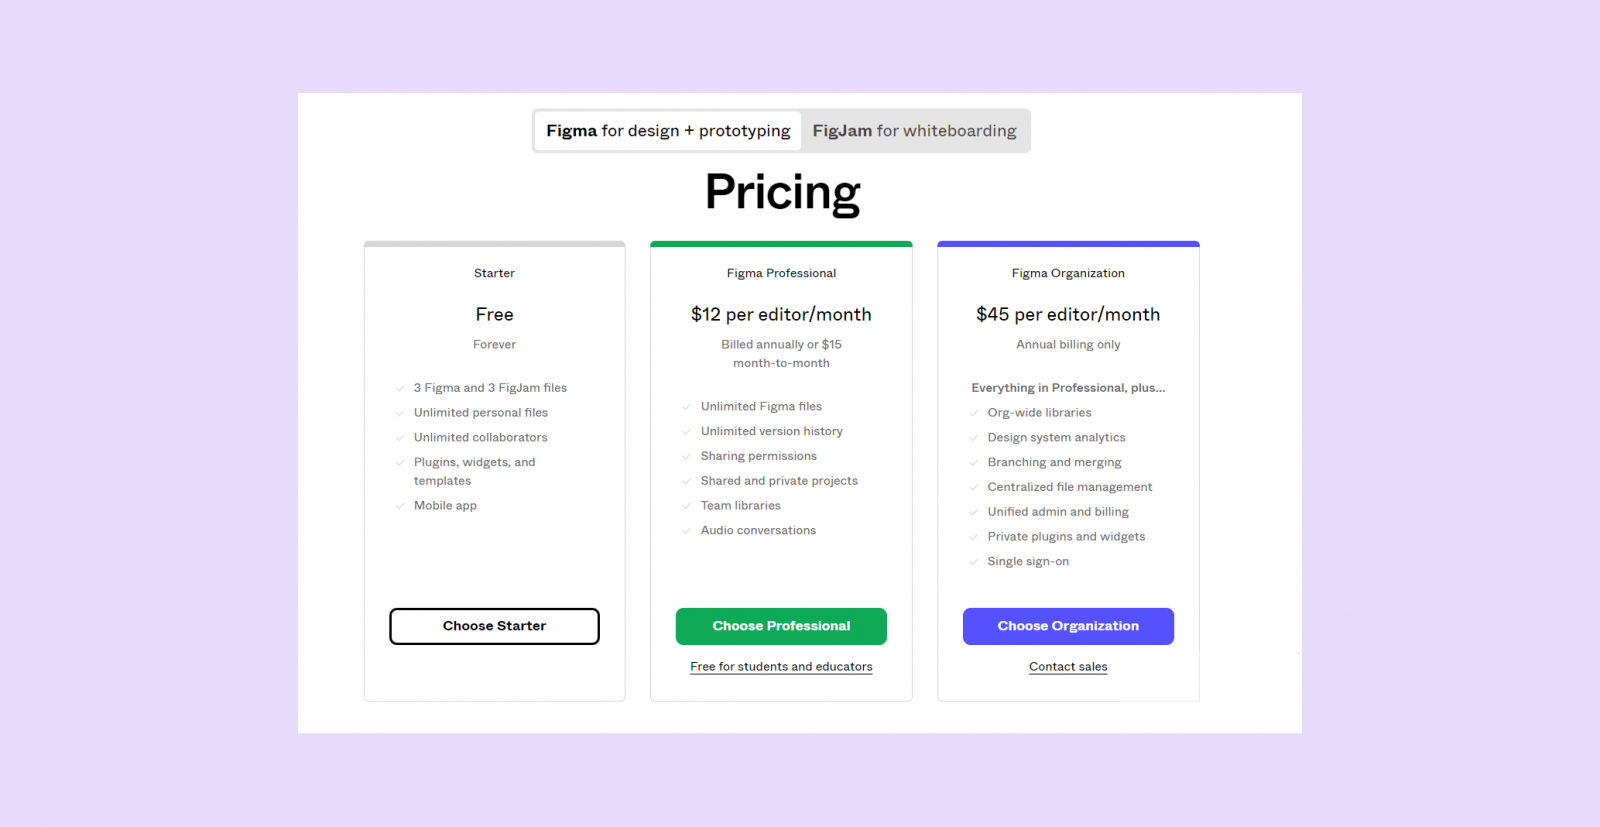This screenshot has height=827, width=1600.
Task: Click checkmark beside Single sign-on
Action: coord(974,562)
